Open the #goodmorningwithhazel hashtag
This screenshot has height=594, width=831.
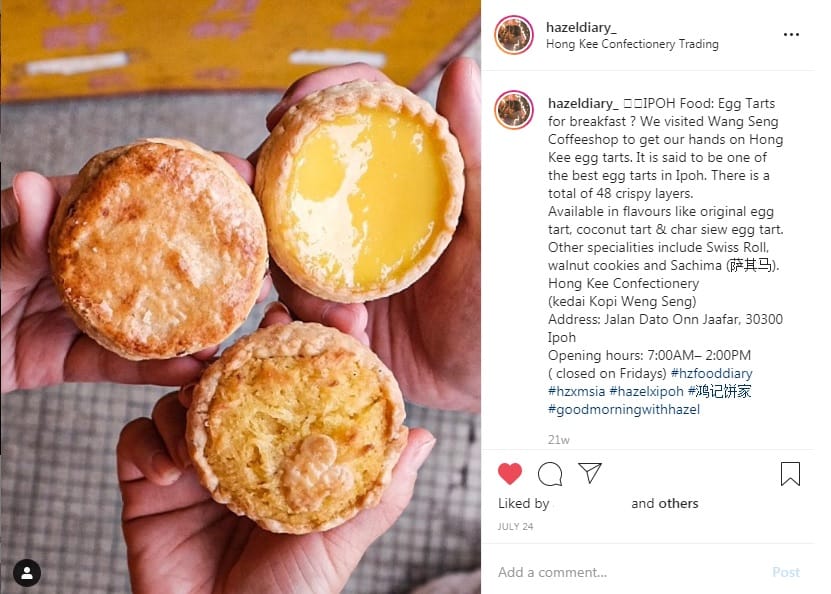point(624,410)
